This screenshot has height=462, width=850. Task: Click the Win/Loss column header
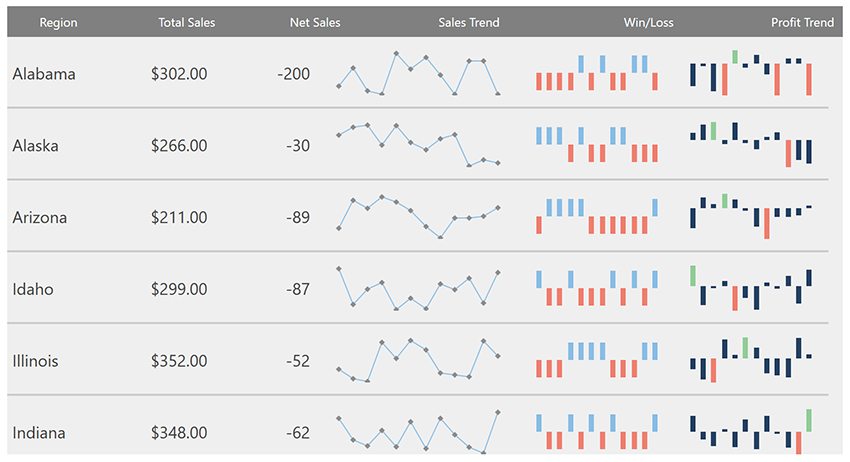coord(648,22)
